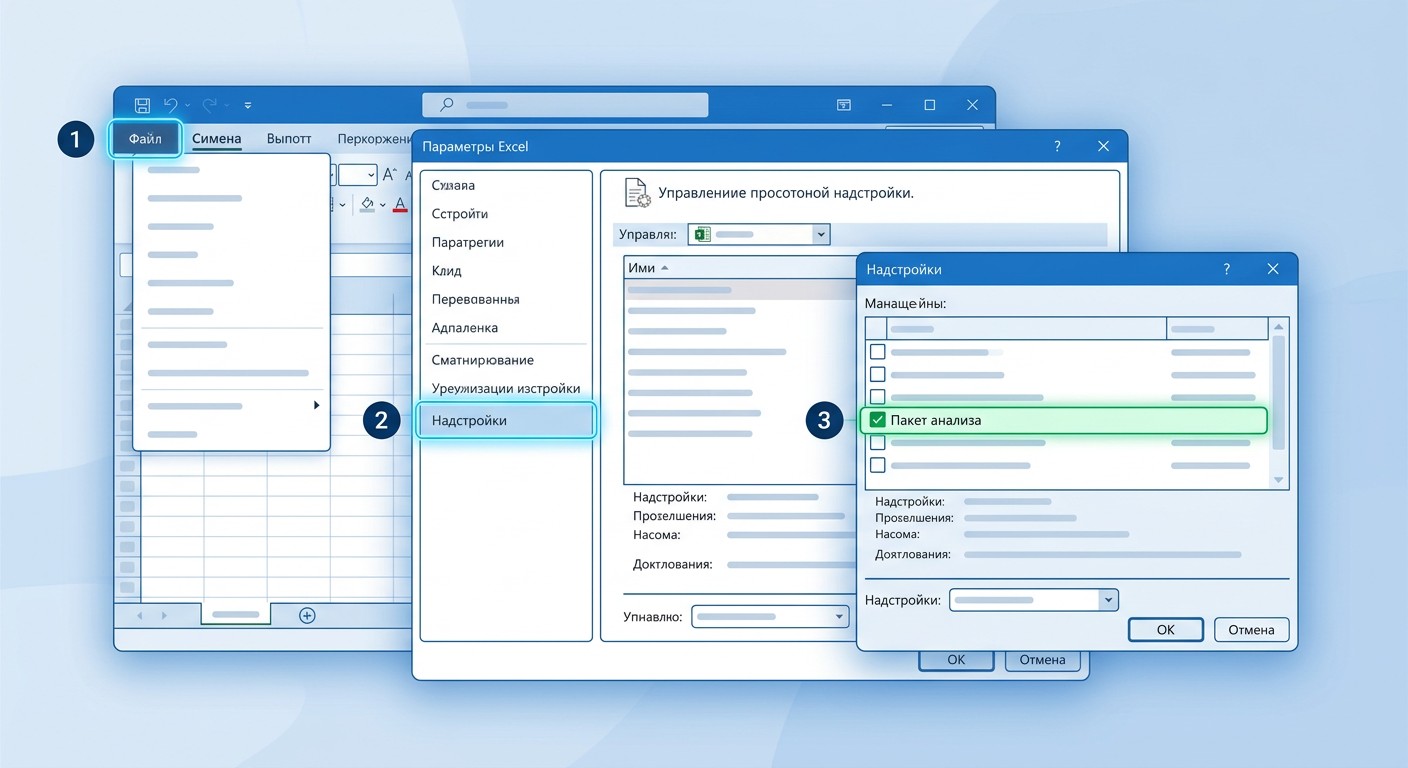Open the fill color dropdown arrow
Image resolution: width=1408 pixels, height=768 pixels.
point(384,205)
